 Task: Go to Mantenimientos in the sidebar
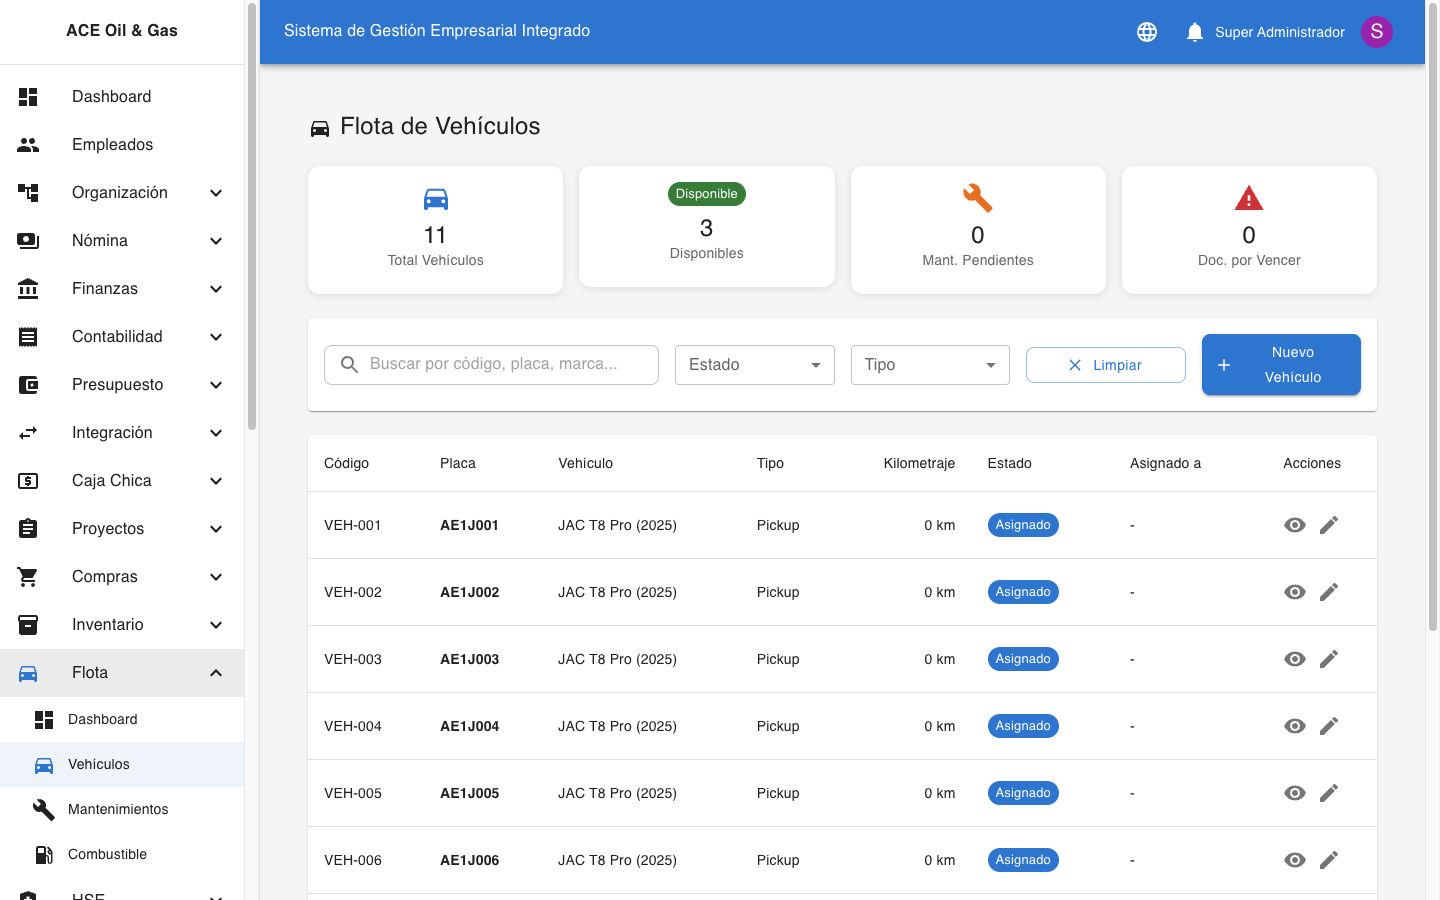118,809
